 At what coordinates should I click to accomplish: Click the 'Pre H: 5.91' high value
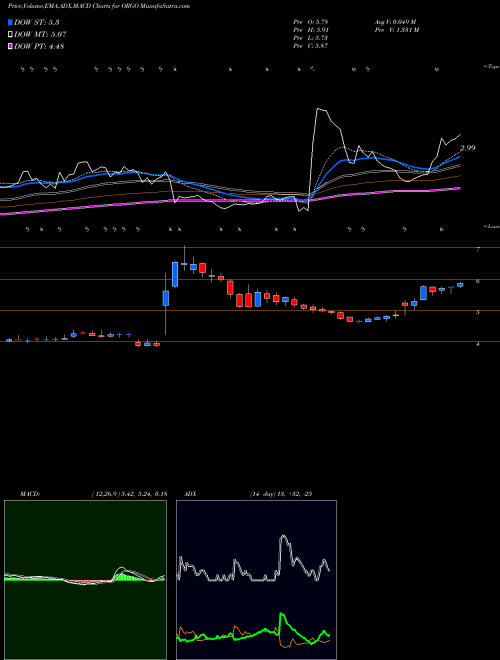(311, 30)
